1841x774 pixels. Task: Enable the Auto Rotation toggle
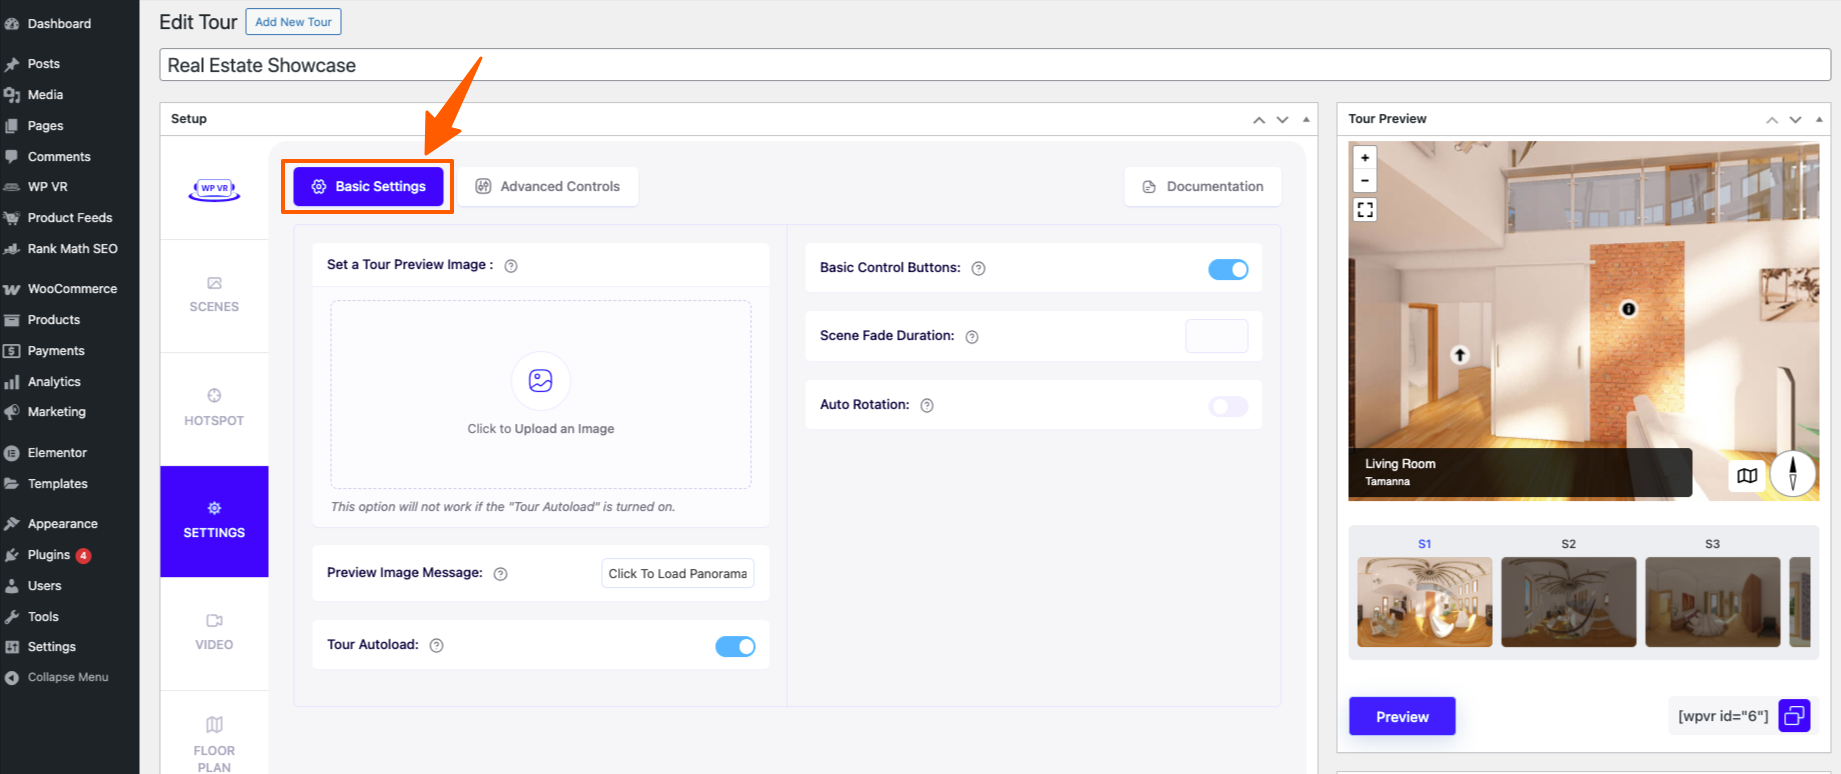(x=1228, y=406)
